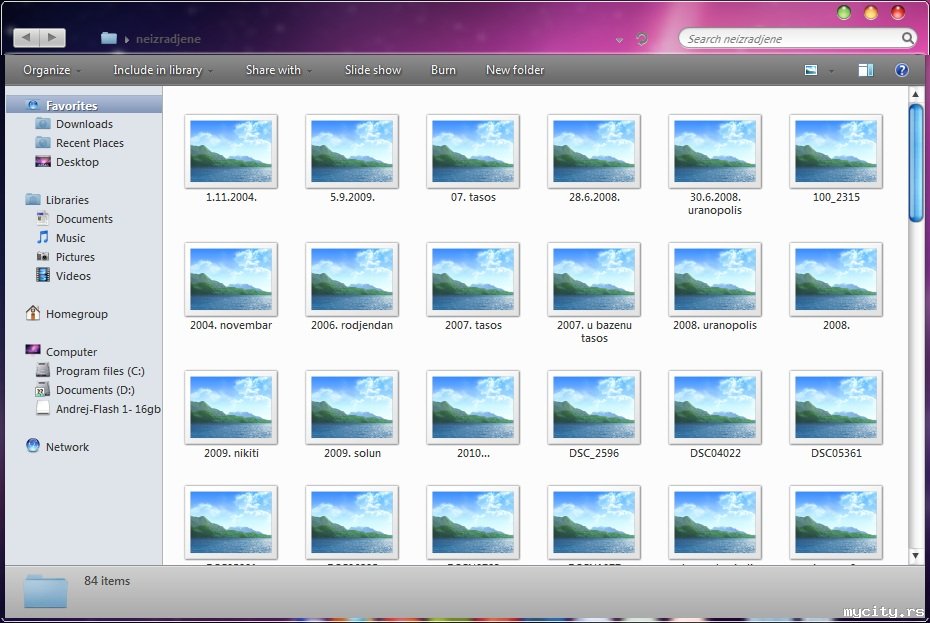Click the neizradjene breadcrumb

(168, 39)
